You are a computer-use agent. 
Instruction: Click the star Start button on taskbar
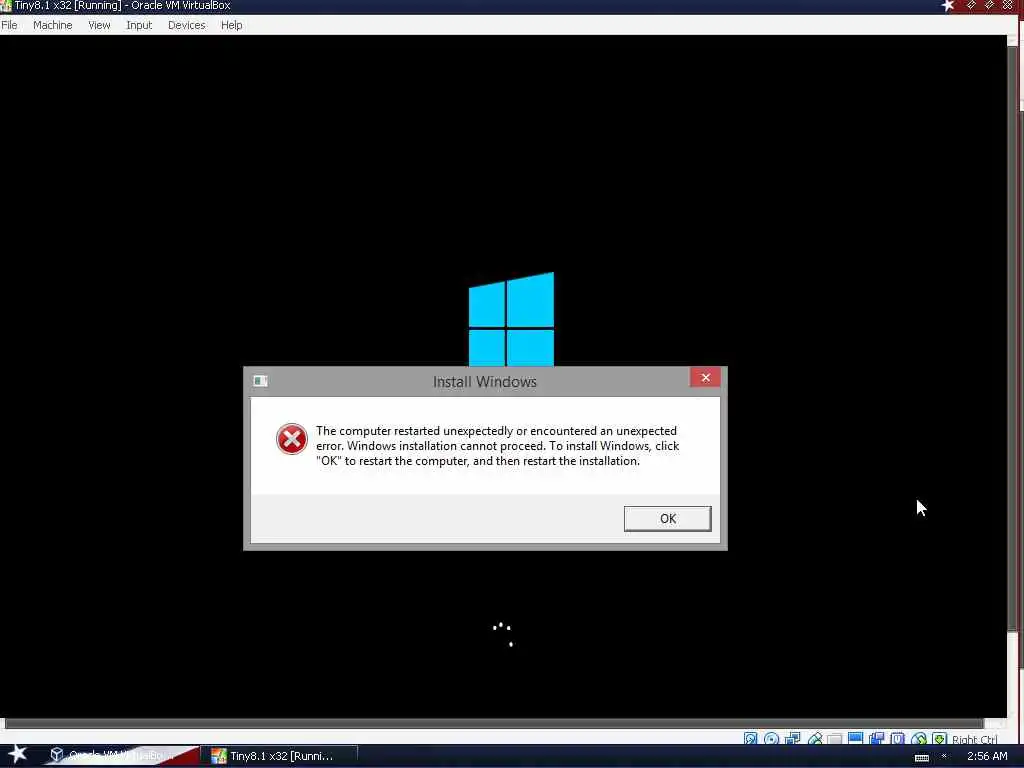[18, 754]
